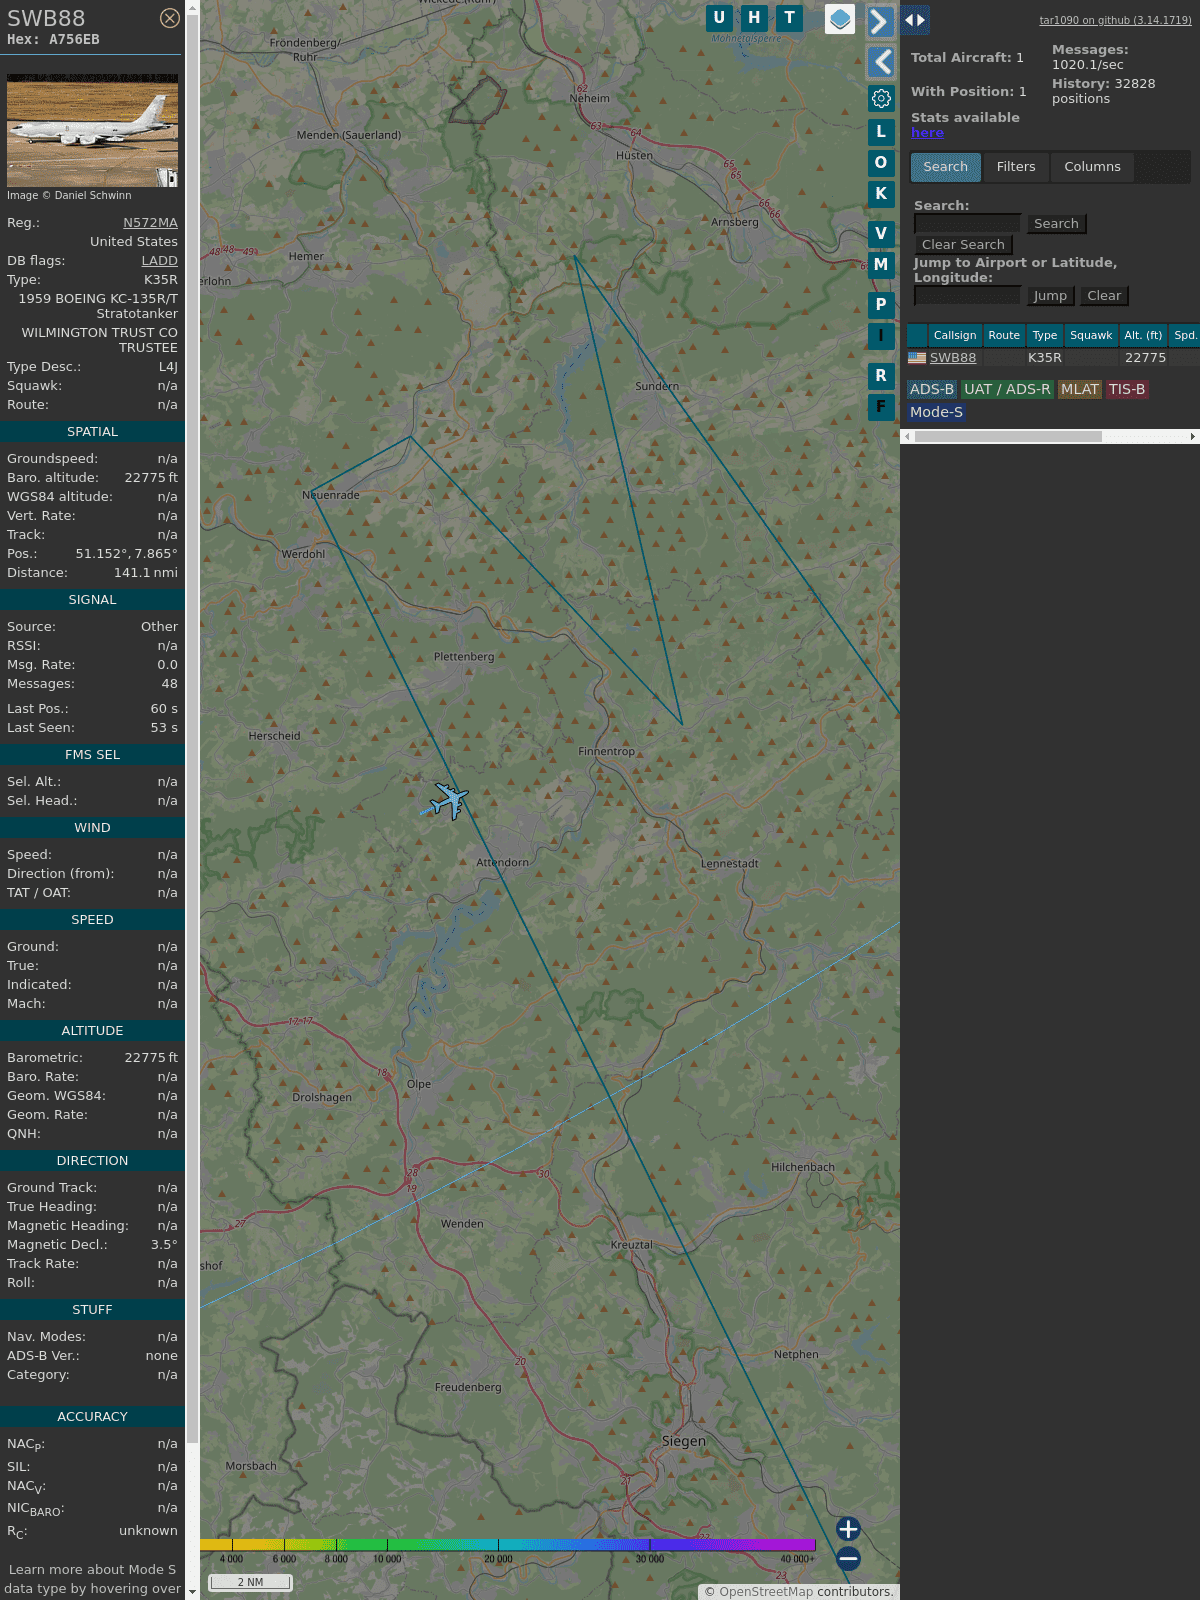
Task: Sort table by Type column
Action: tap(1045, 336)
